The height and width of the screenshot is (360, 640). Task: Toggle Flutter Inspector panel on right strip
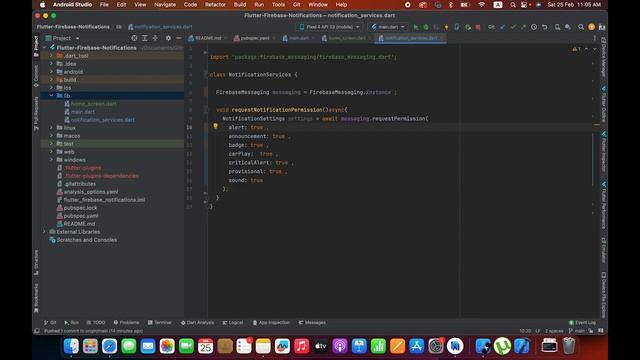603,152
